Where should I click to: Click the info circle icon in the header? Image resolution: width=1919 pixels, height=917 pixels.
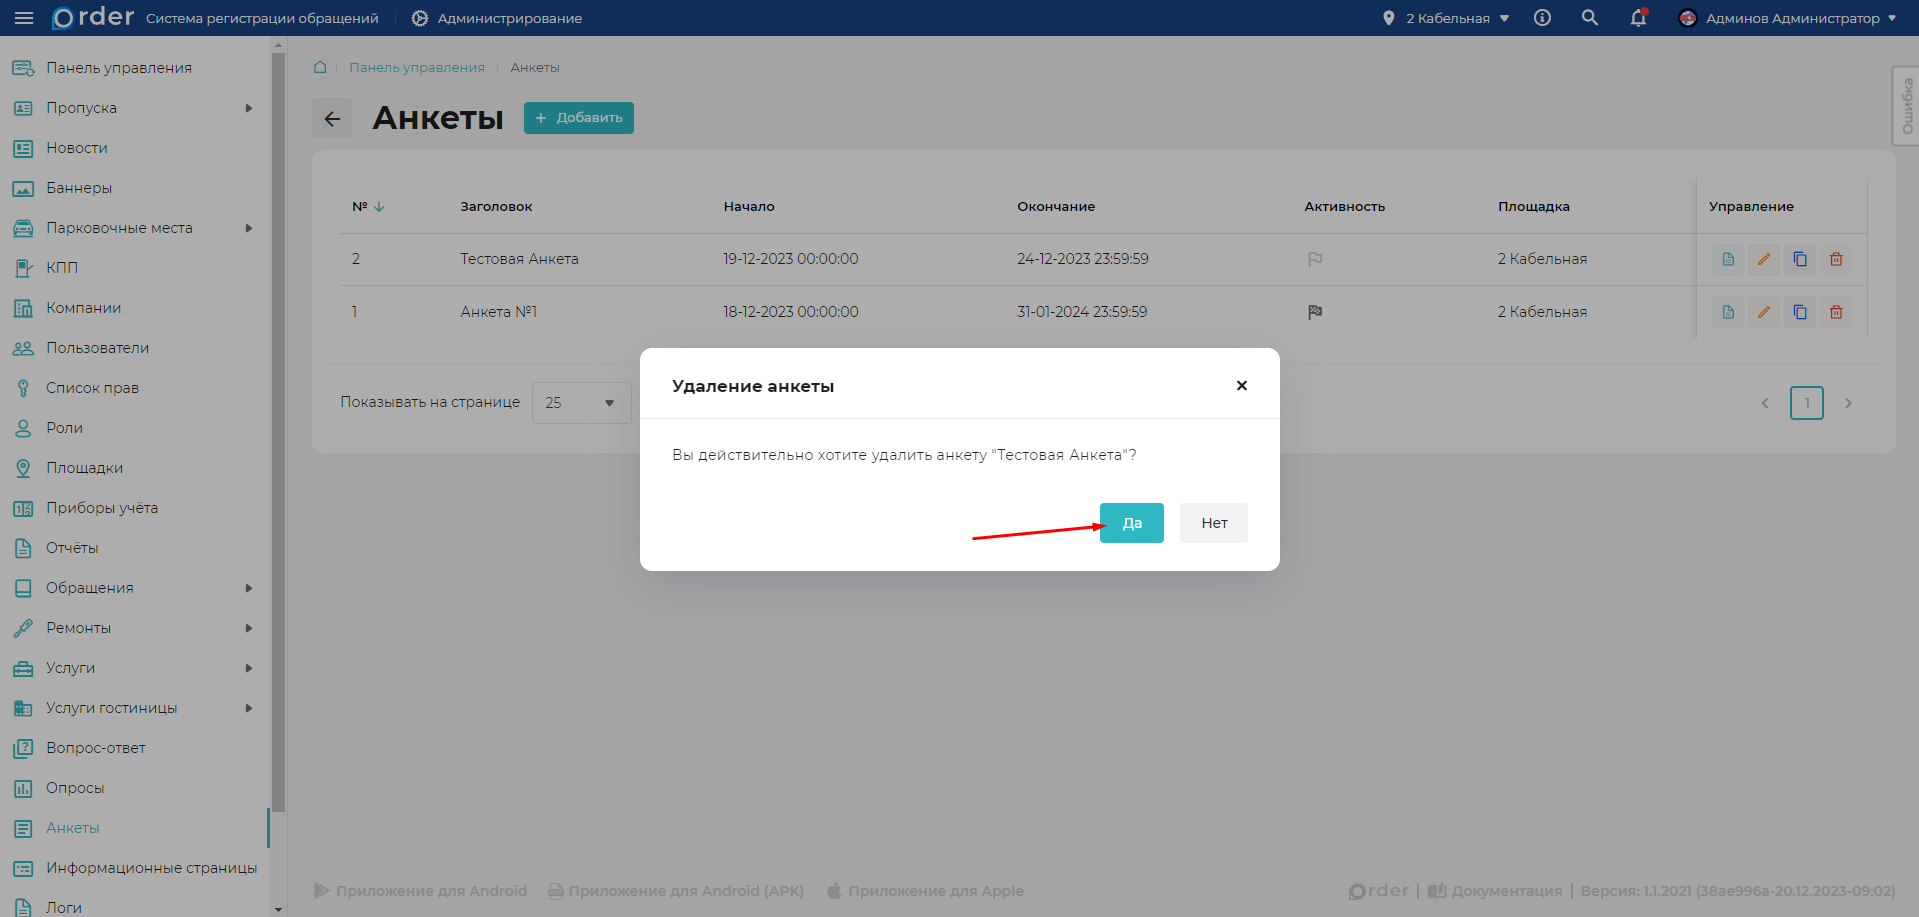point(1542,18)
